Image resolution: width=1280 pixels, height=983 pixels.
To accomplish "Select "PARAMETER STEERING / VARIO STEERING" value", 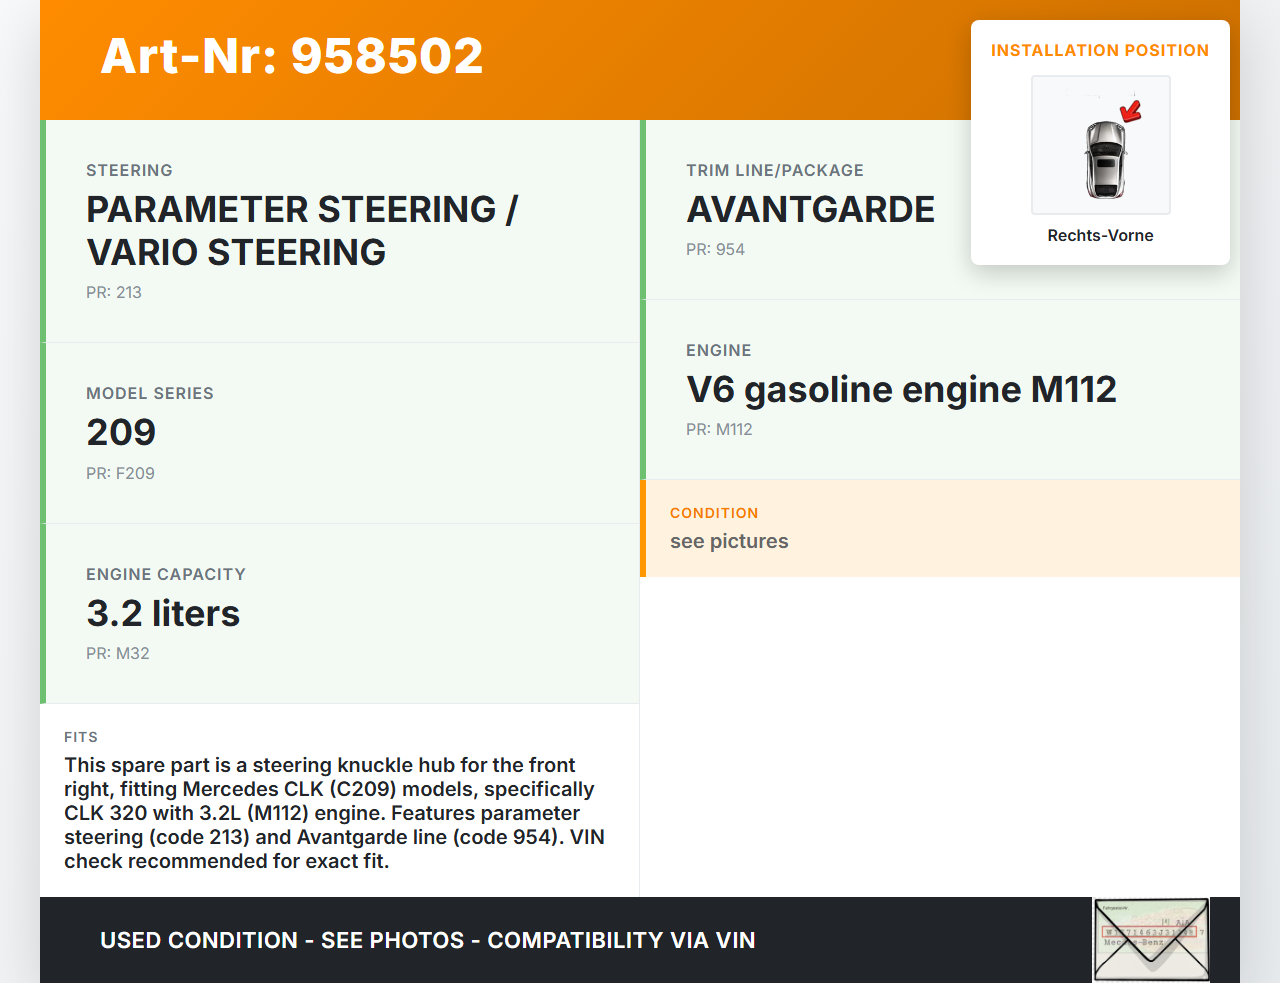I will 302,231.
